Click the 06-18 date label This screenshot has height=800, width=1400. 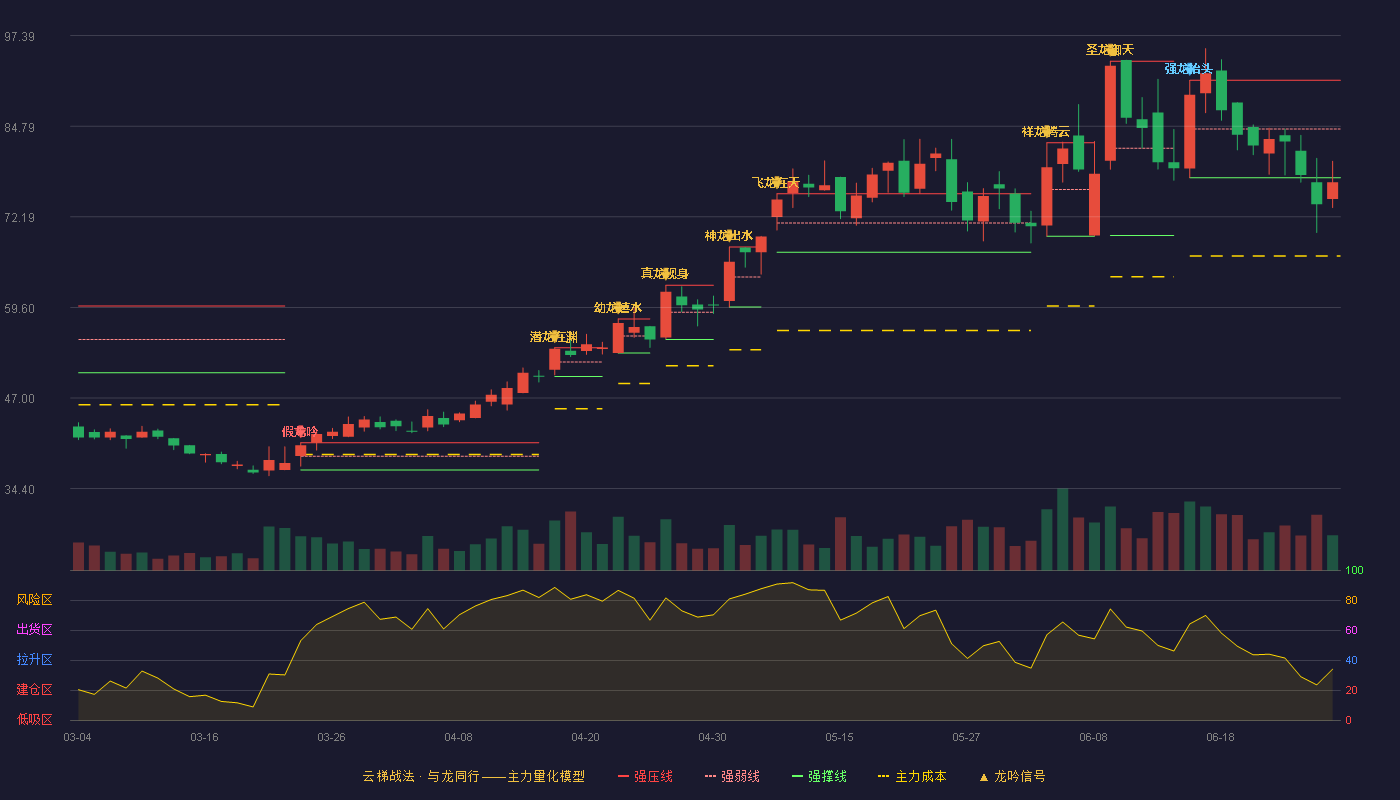[x=1220, y=737]
